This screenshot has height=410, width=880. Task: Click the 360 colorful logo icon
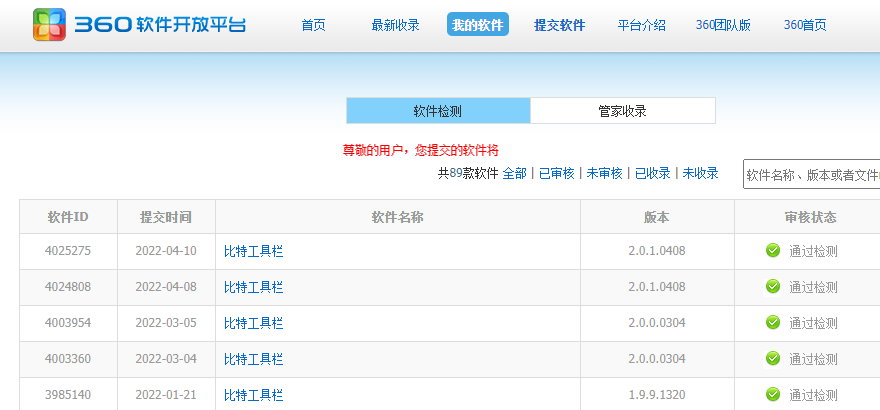tap(49, 24)
